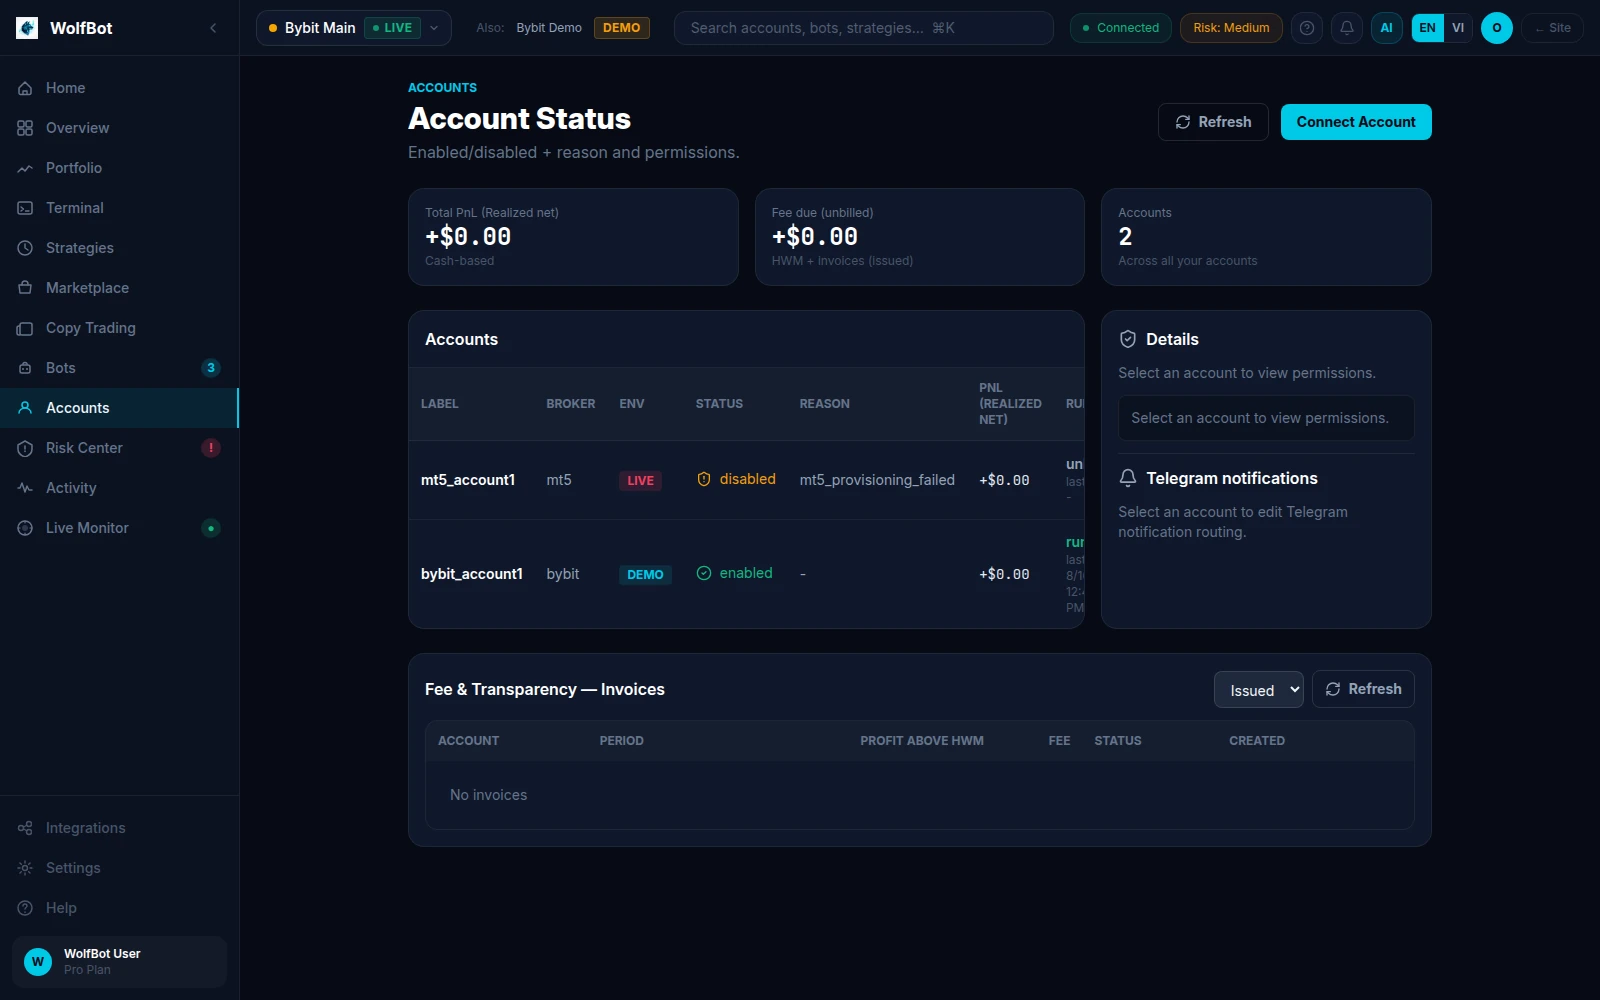This screenshot has width=1600, height=1000.
Task: Select the mt5_account1 row label
Action: click(x=468, y=480)
